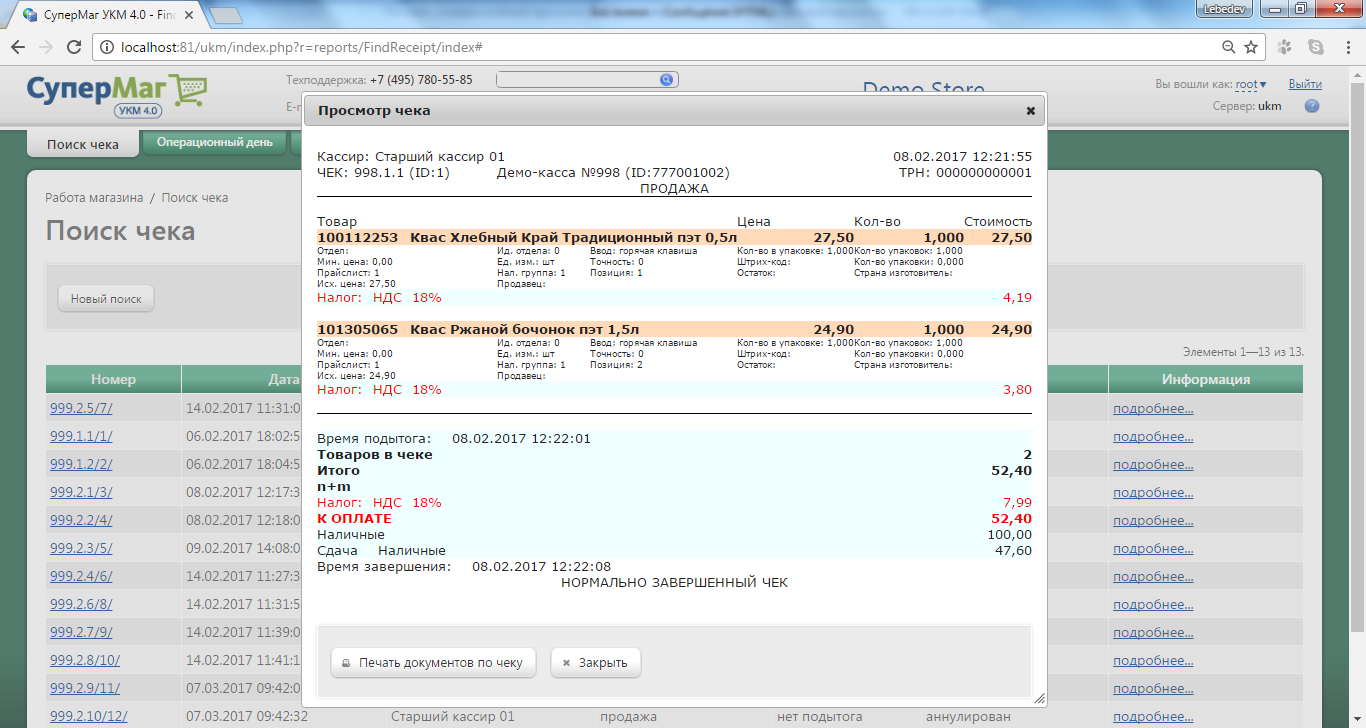
Task: Click the Новый поиск button
Action: 106,298
